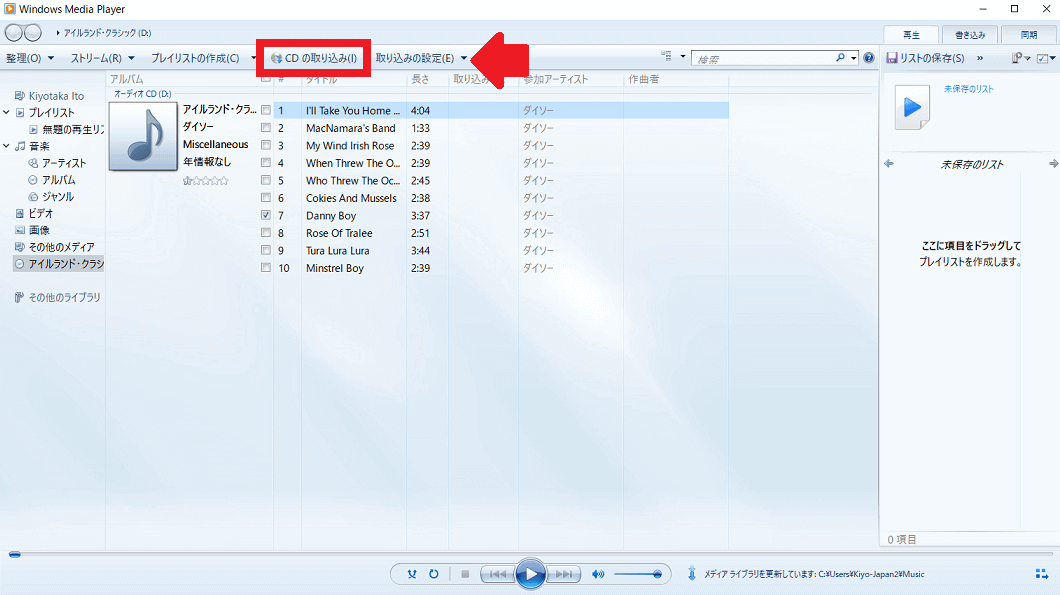Screen dimensions: 1060x595
Task: Check the box for My Wind Irish Rose
Action: [x=266, y=145]
